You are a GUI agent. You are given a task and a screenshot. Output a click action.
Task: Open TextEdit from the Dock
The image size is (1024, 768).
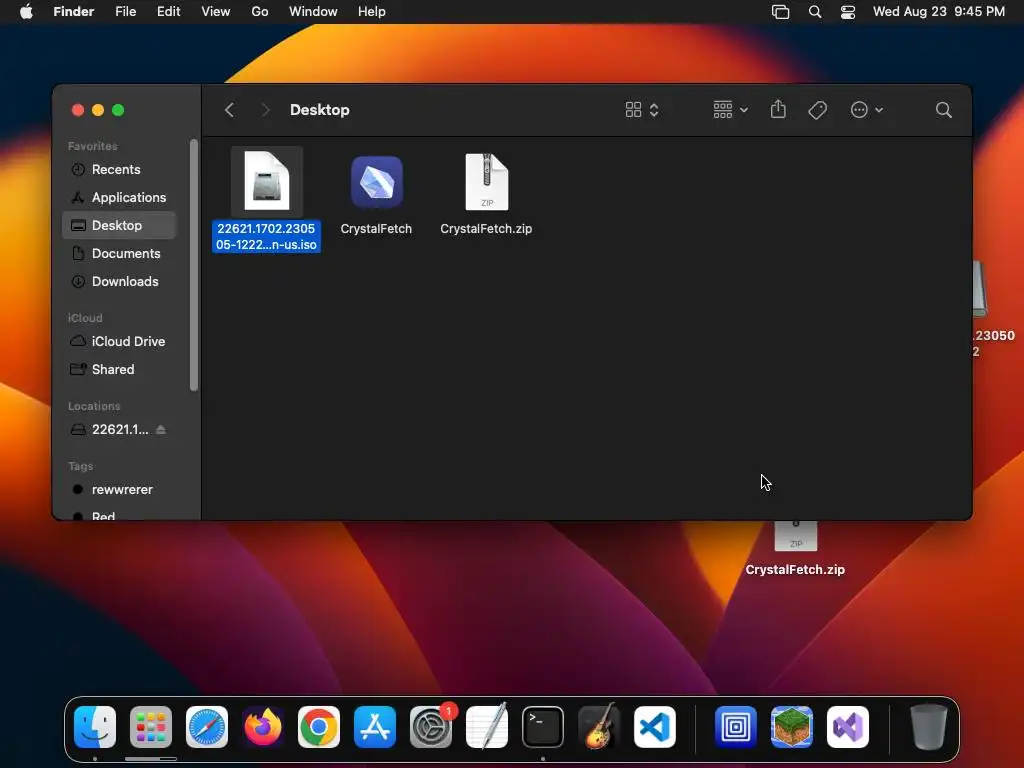click(487, 726)
